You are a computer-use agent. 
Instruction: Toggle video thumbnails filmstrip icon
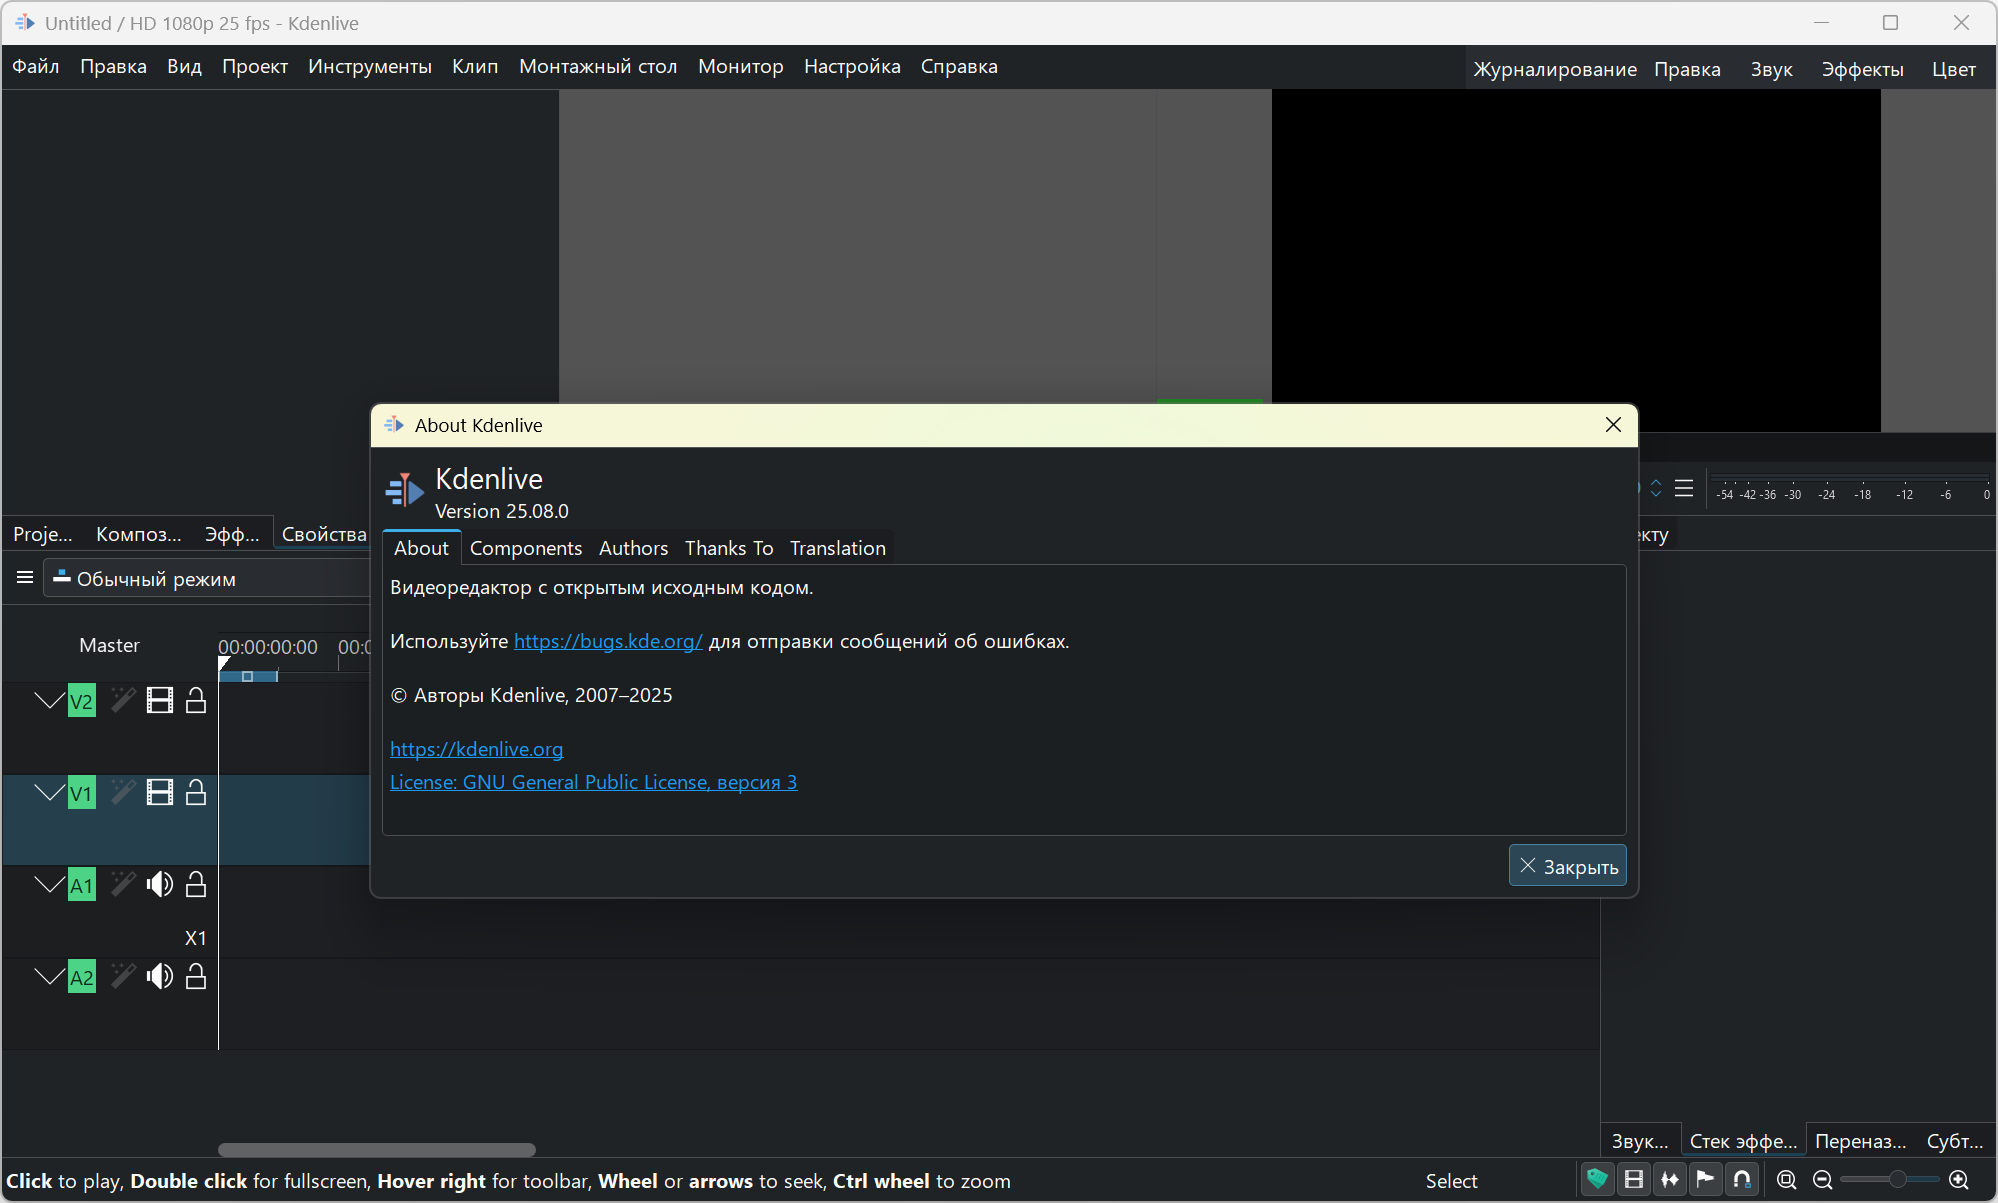click(1634, 1180)
